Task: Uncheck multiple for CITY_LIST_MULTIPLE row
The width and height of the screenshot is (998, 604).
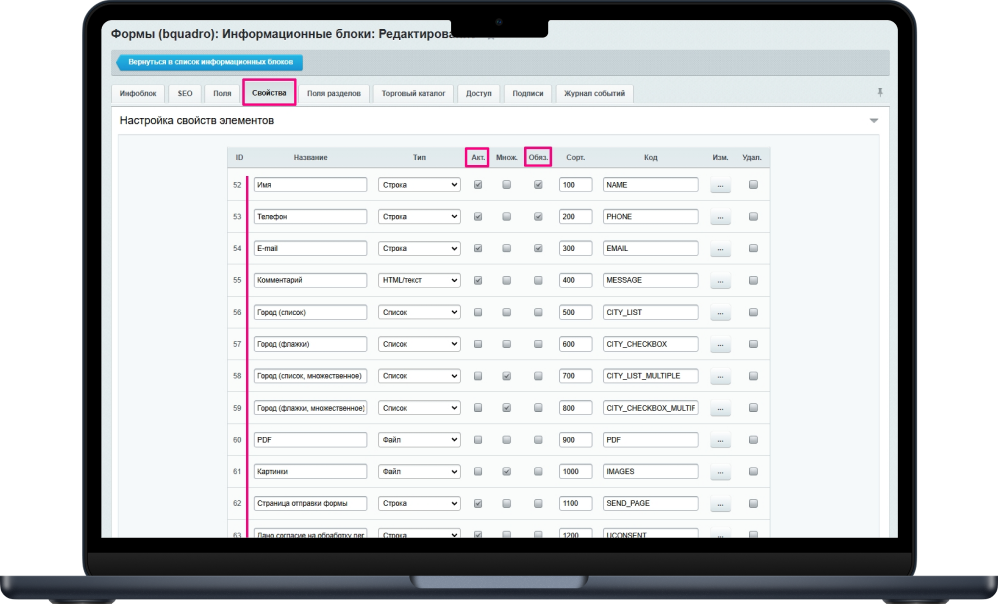Action: pos(507,376)
